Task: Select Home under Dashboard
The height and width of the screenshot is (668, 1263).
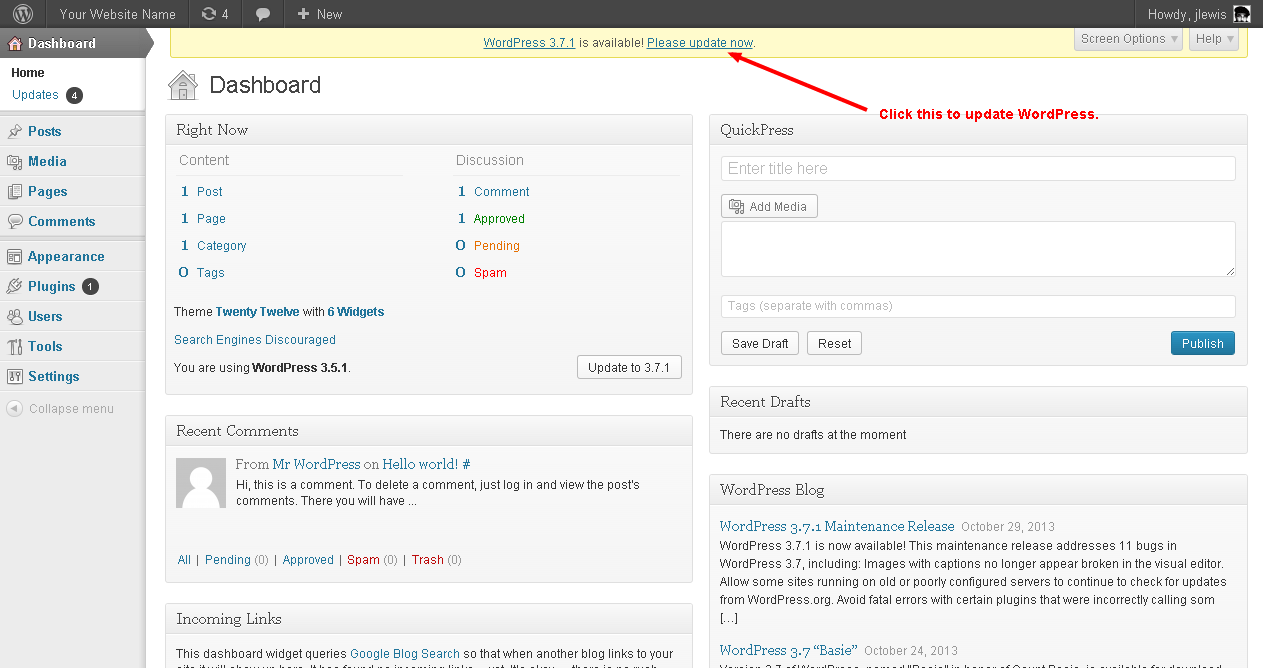Action: [28, 73]
